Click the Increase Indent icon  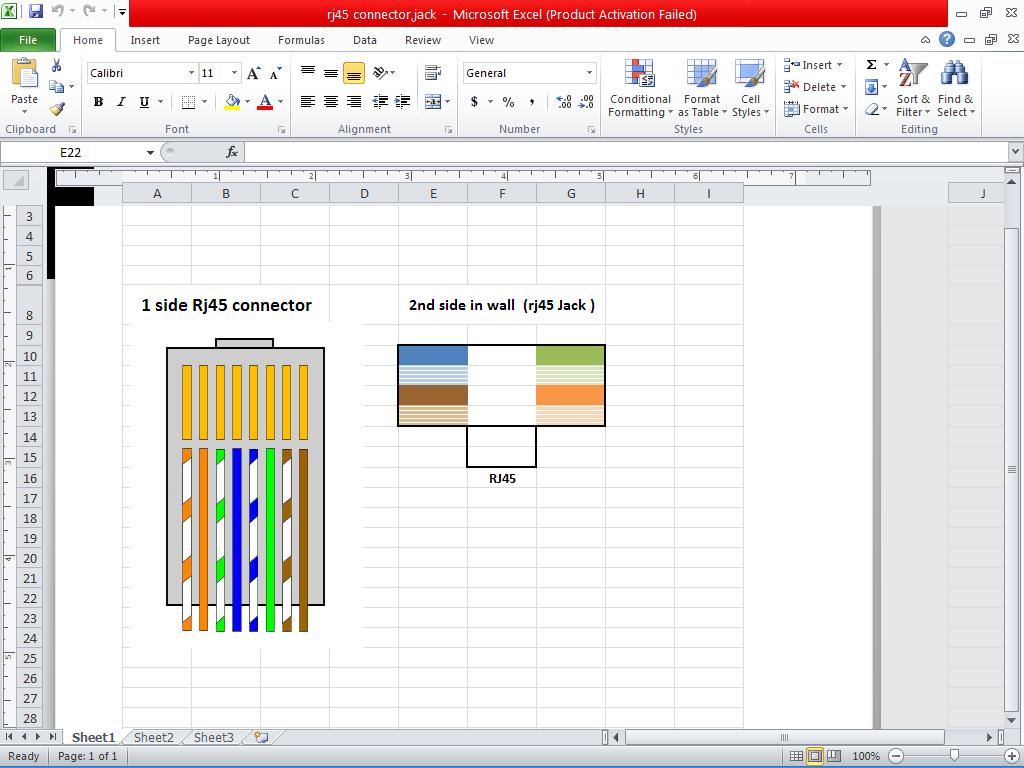coord(403,101)
